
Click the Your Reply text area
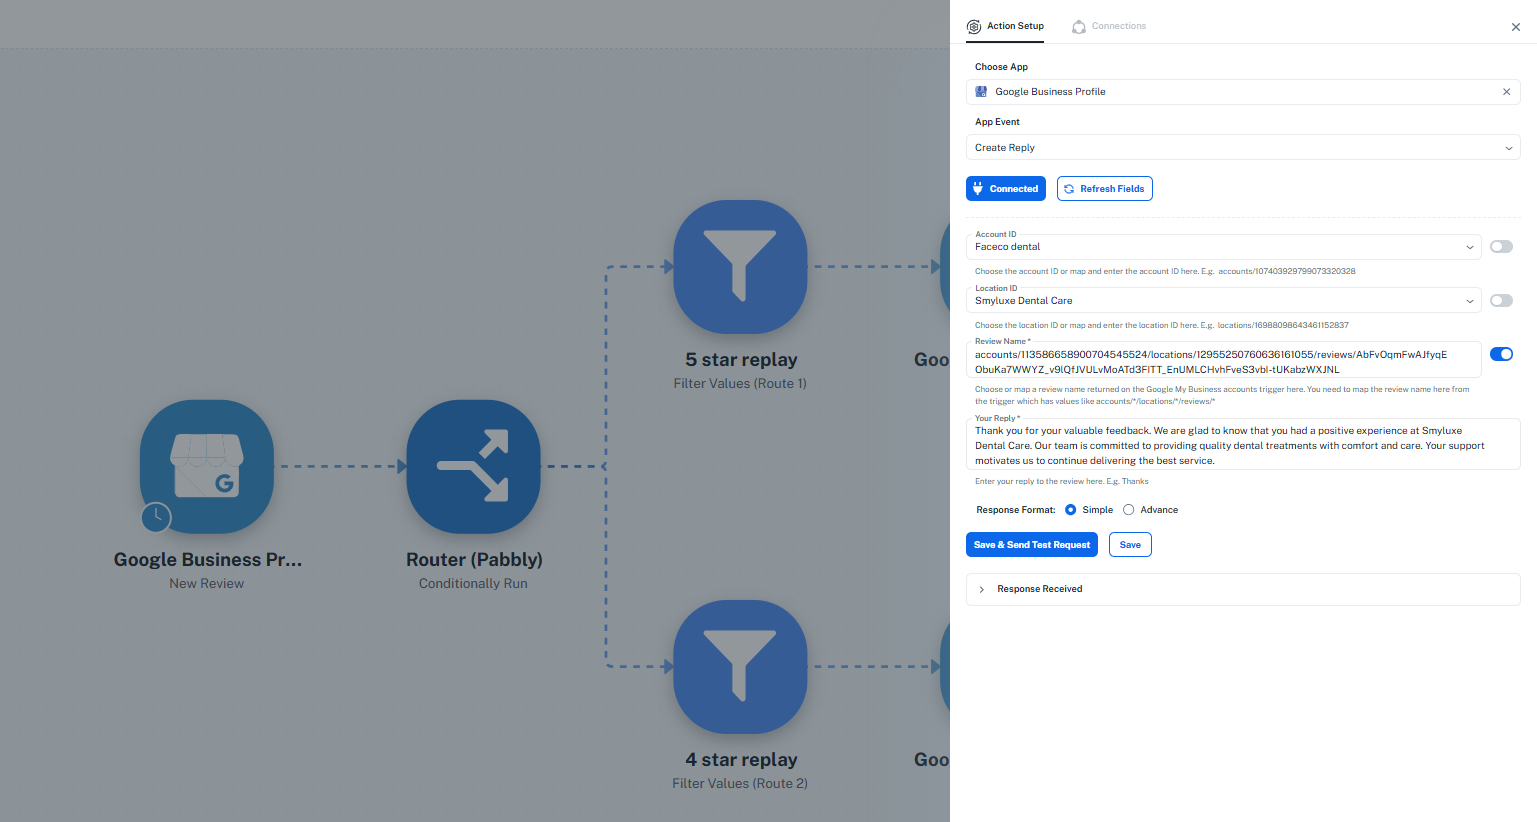(x=1243, y=445)
